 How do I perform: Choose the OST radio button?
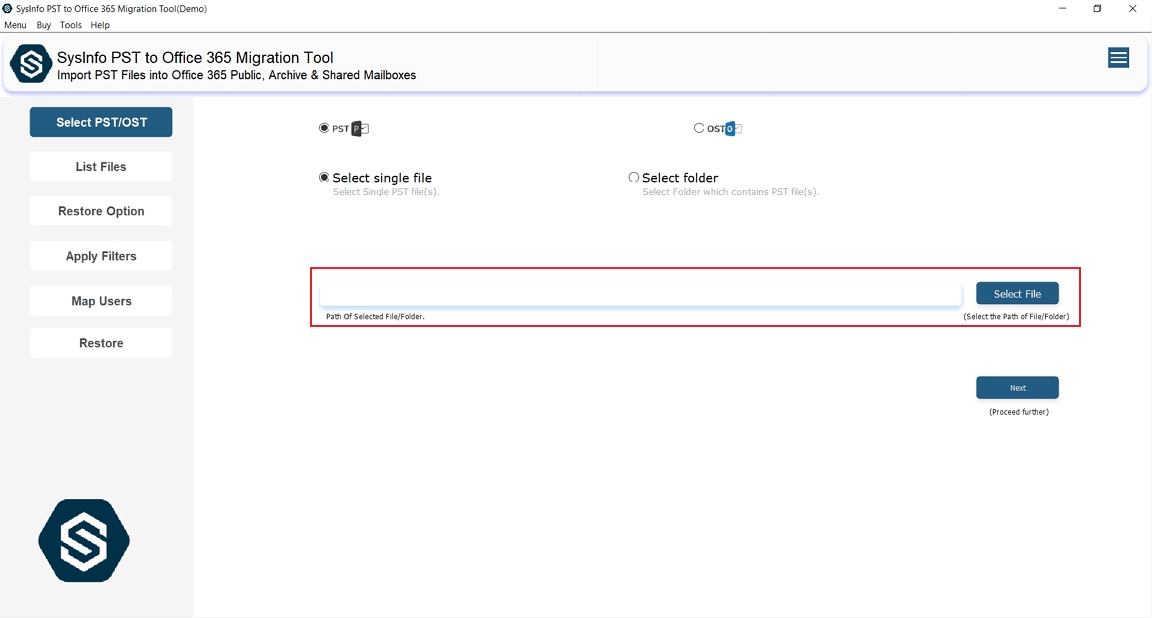point(699,128)
